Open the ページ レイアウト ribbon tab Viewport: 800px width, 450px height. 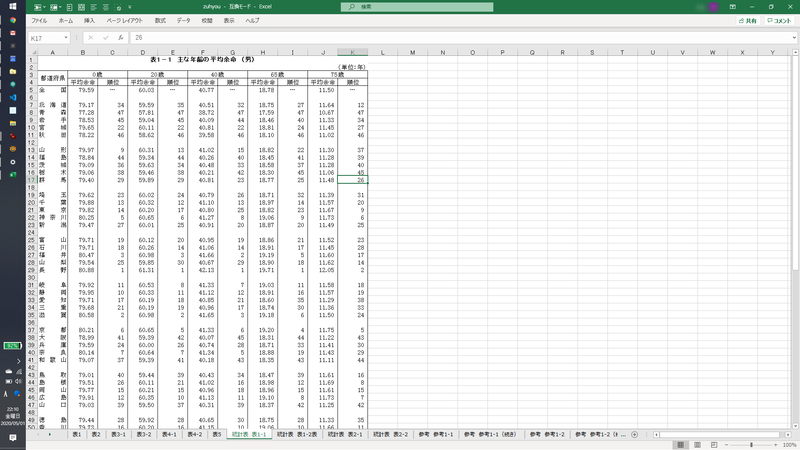(124, 20)
